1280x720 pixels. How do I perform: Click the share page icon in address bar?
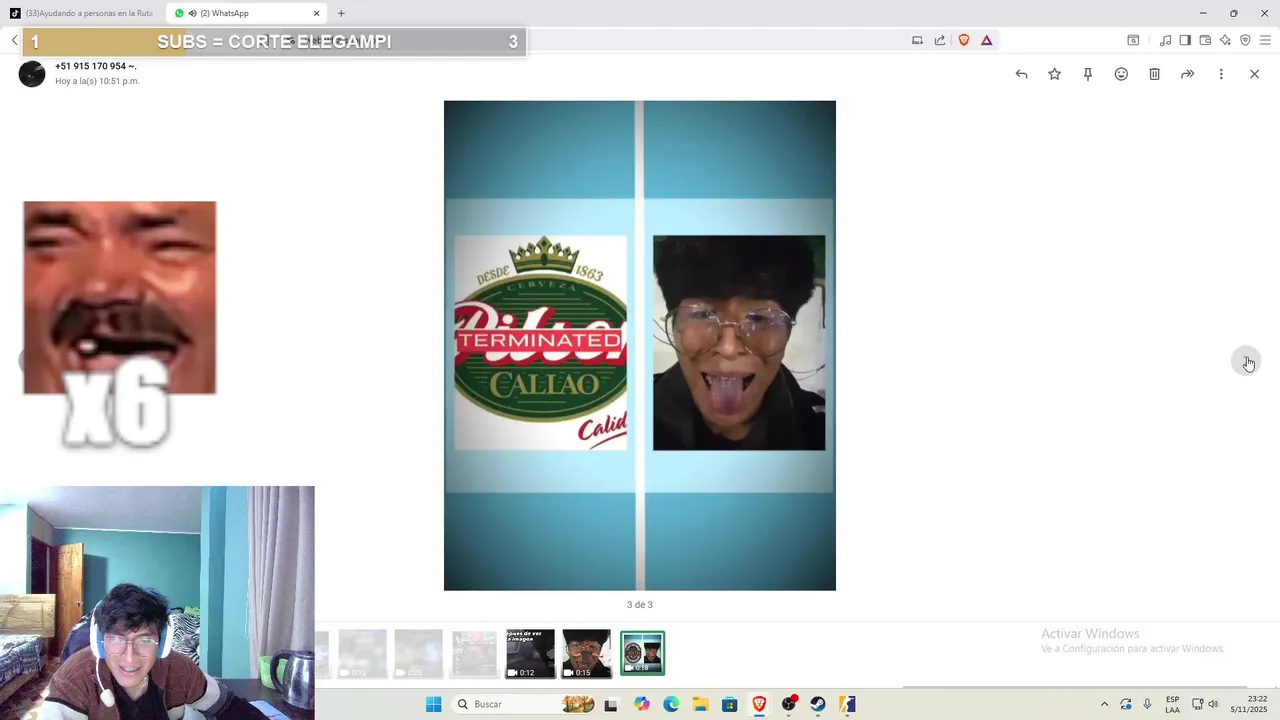[940, 40]
